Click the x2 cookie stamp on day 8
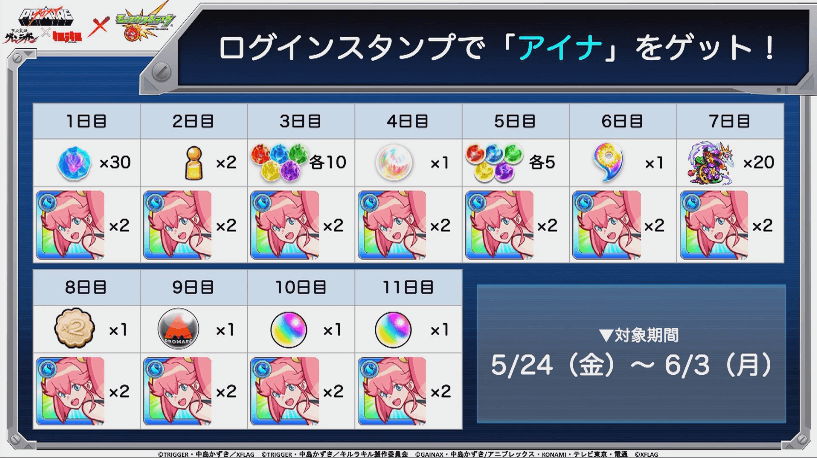 pos(75,329)
